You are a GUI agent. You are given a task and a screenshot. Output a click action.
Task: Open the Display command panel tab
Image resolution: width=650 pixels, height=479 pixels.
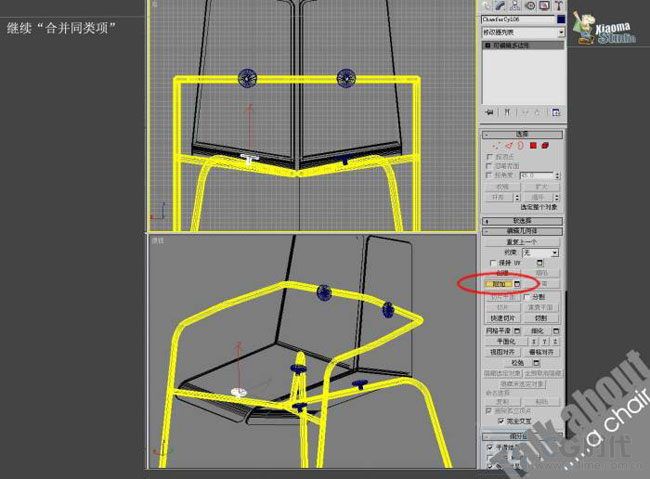pos(544,5)
